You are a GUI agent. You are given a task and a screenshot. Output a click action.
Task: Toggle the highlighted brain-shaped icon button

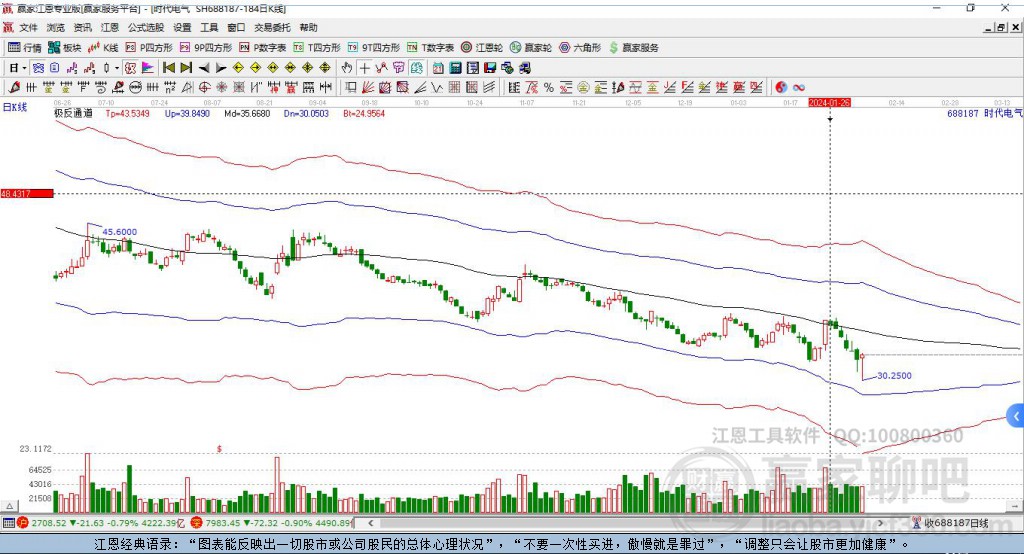[x=416, y=68]
